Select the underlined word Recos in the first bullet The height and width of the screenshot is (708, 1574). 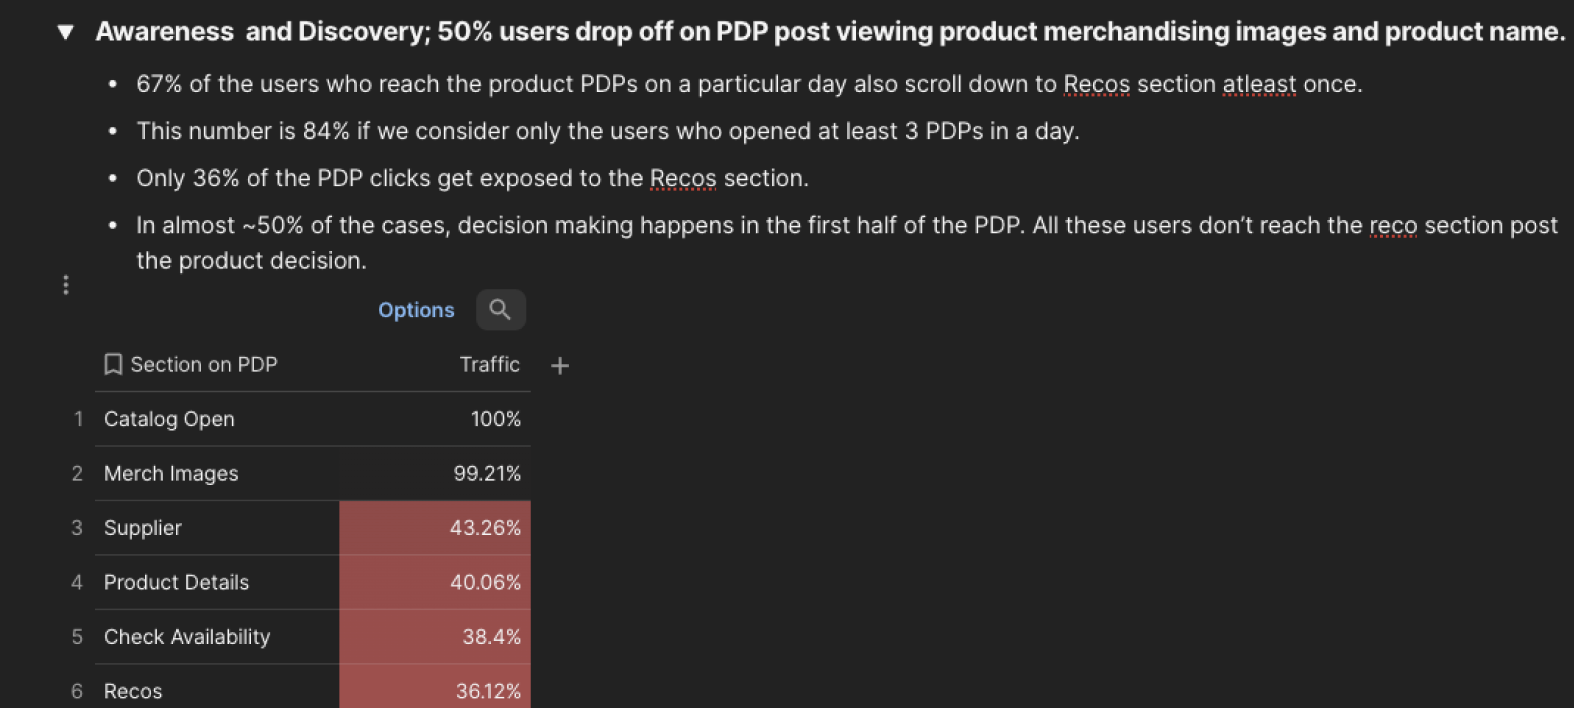1096,84
